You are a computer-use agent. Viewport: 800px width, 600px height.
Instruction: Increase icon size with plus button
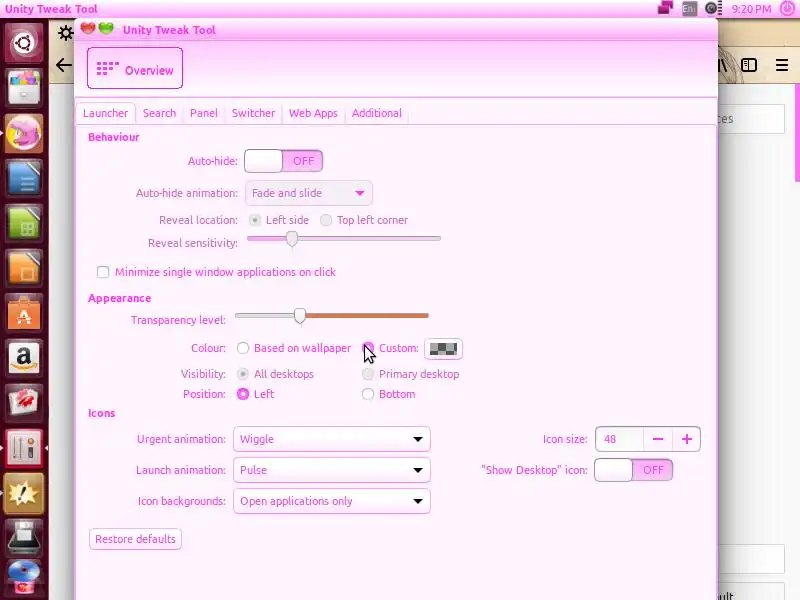click(x=687, y=439)
